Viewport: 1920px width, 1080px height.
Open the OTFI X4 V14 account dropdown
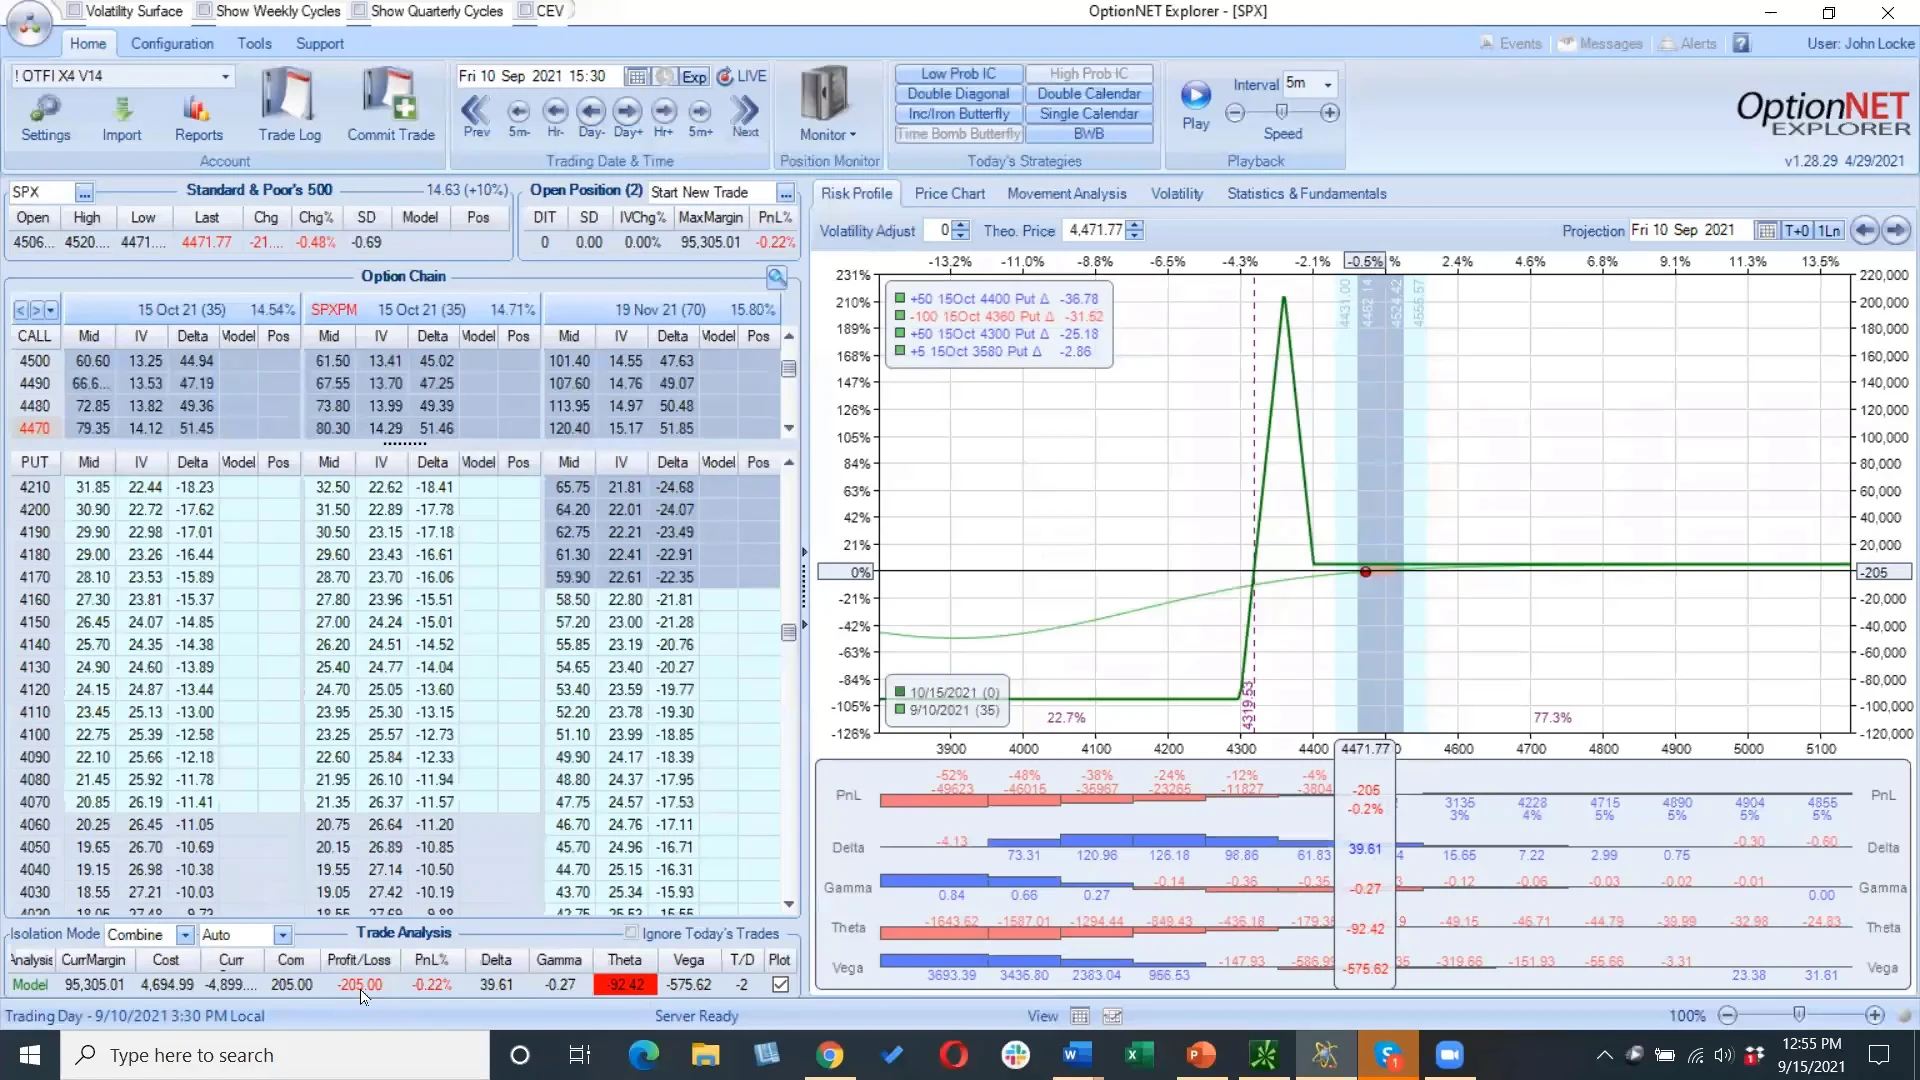[x=225, y=76]
